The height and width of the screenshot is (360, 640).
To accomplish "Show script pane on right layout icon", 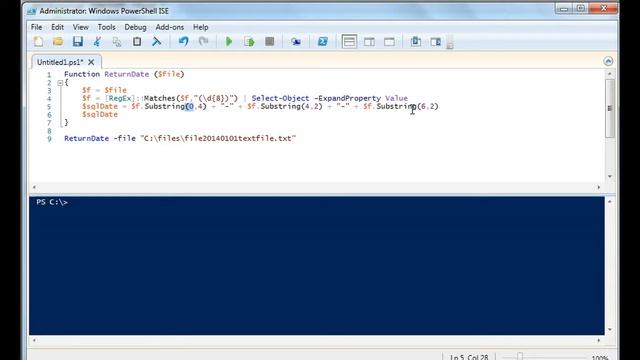I will (x=369, y=41).
